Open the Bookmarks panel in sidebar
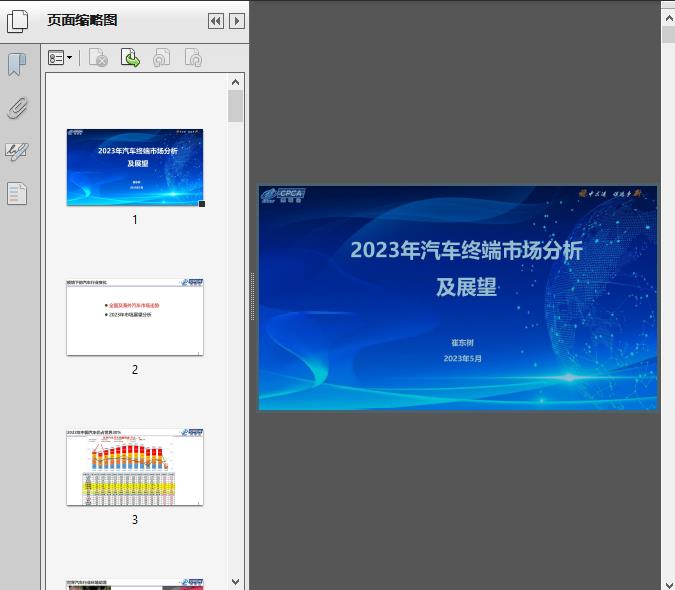The width and height of the screenshot is (675, 590). [x=17, y=65]
